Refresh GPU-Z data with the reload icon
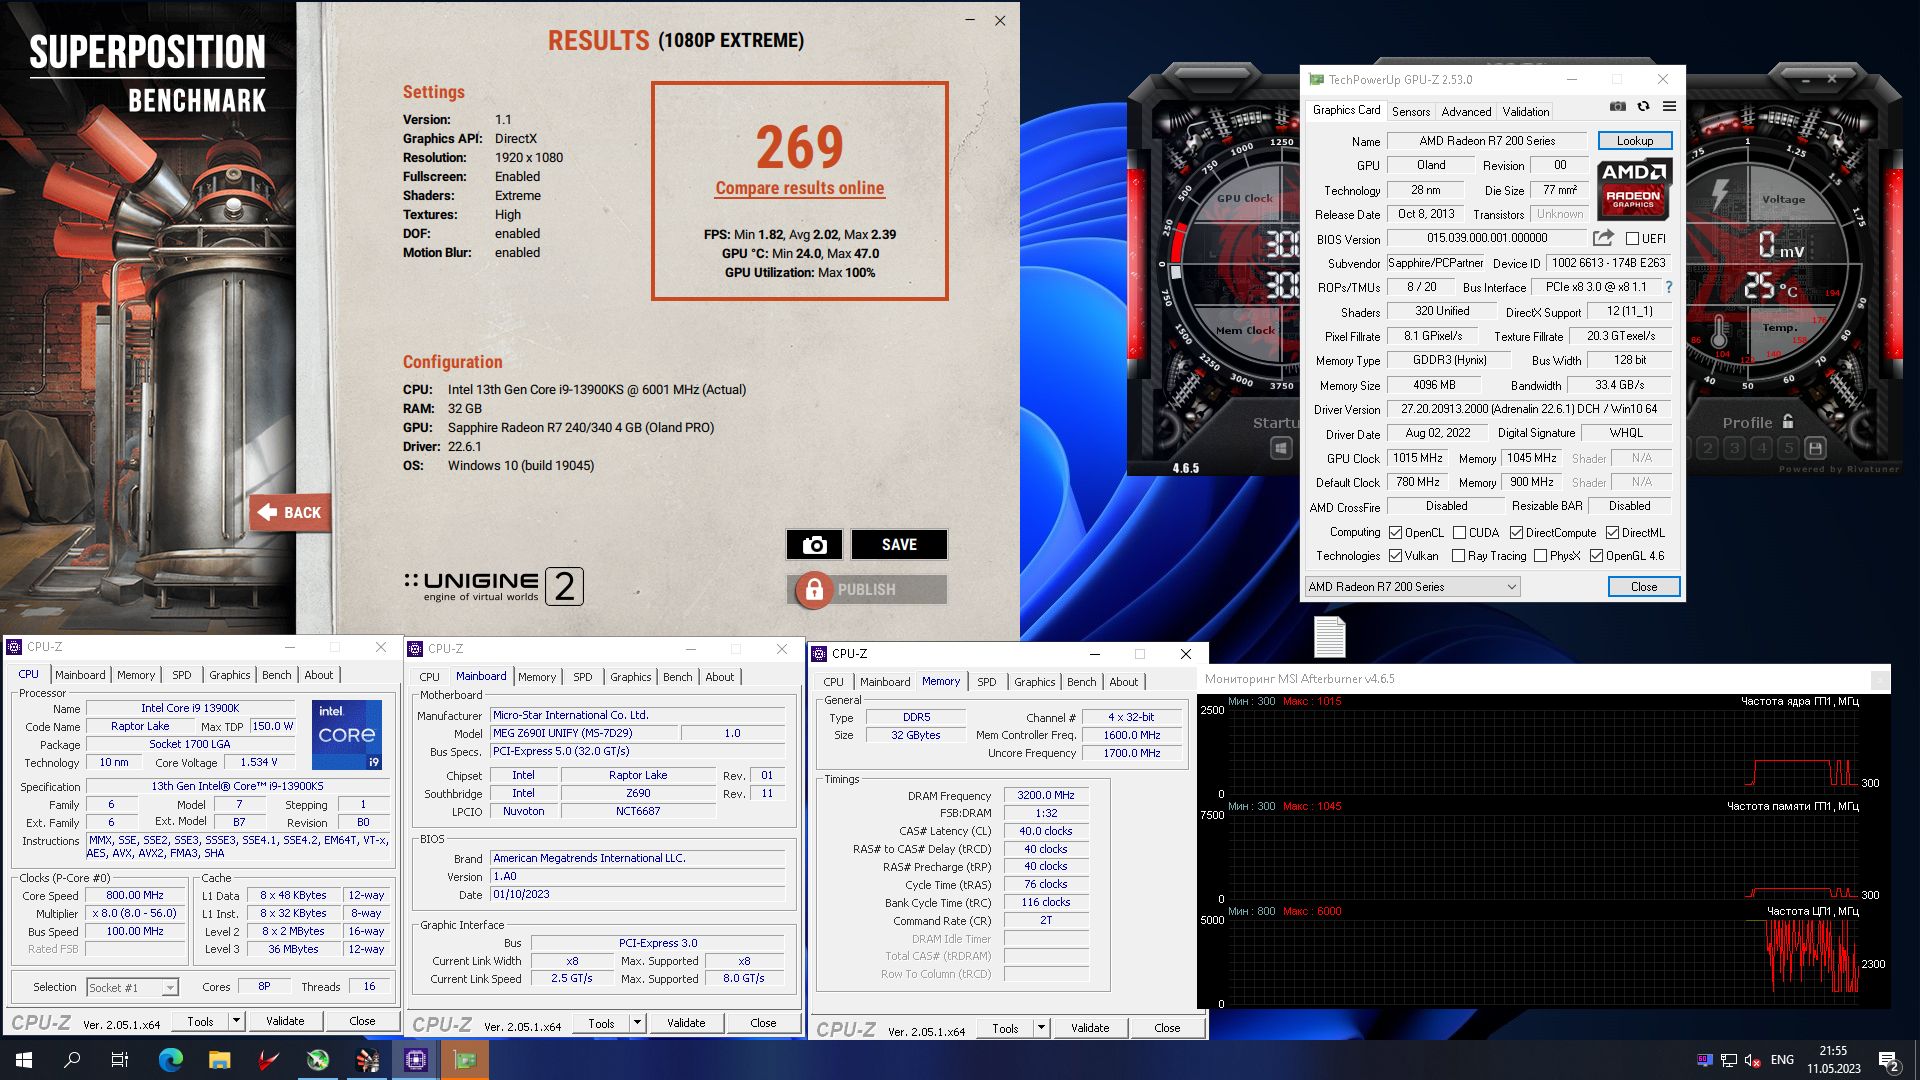This screenshot has height=1080, width=1920. pos(1643,107)
